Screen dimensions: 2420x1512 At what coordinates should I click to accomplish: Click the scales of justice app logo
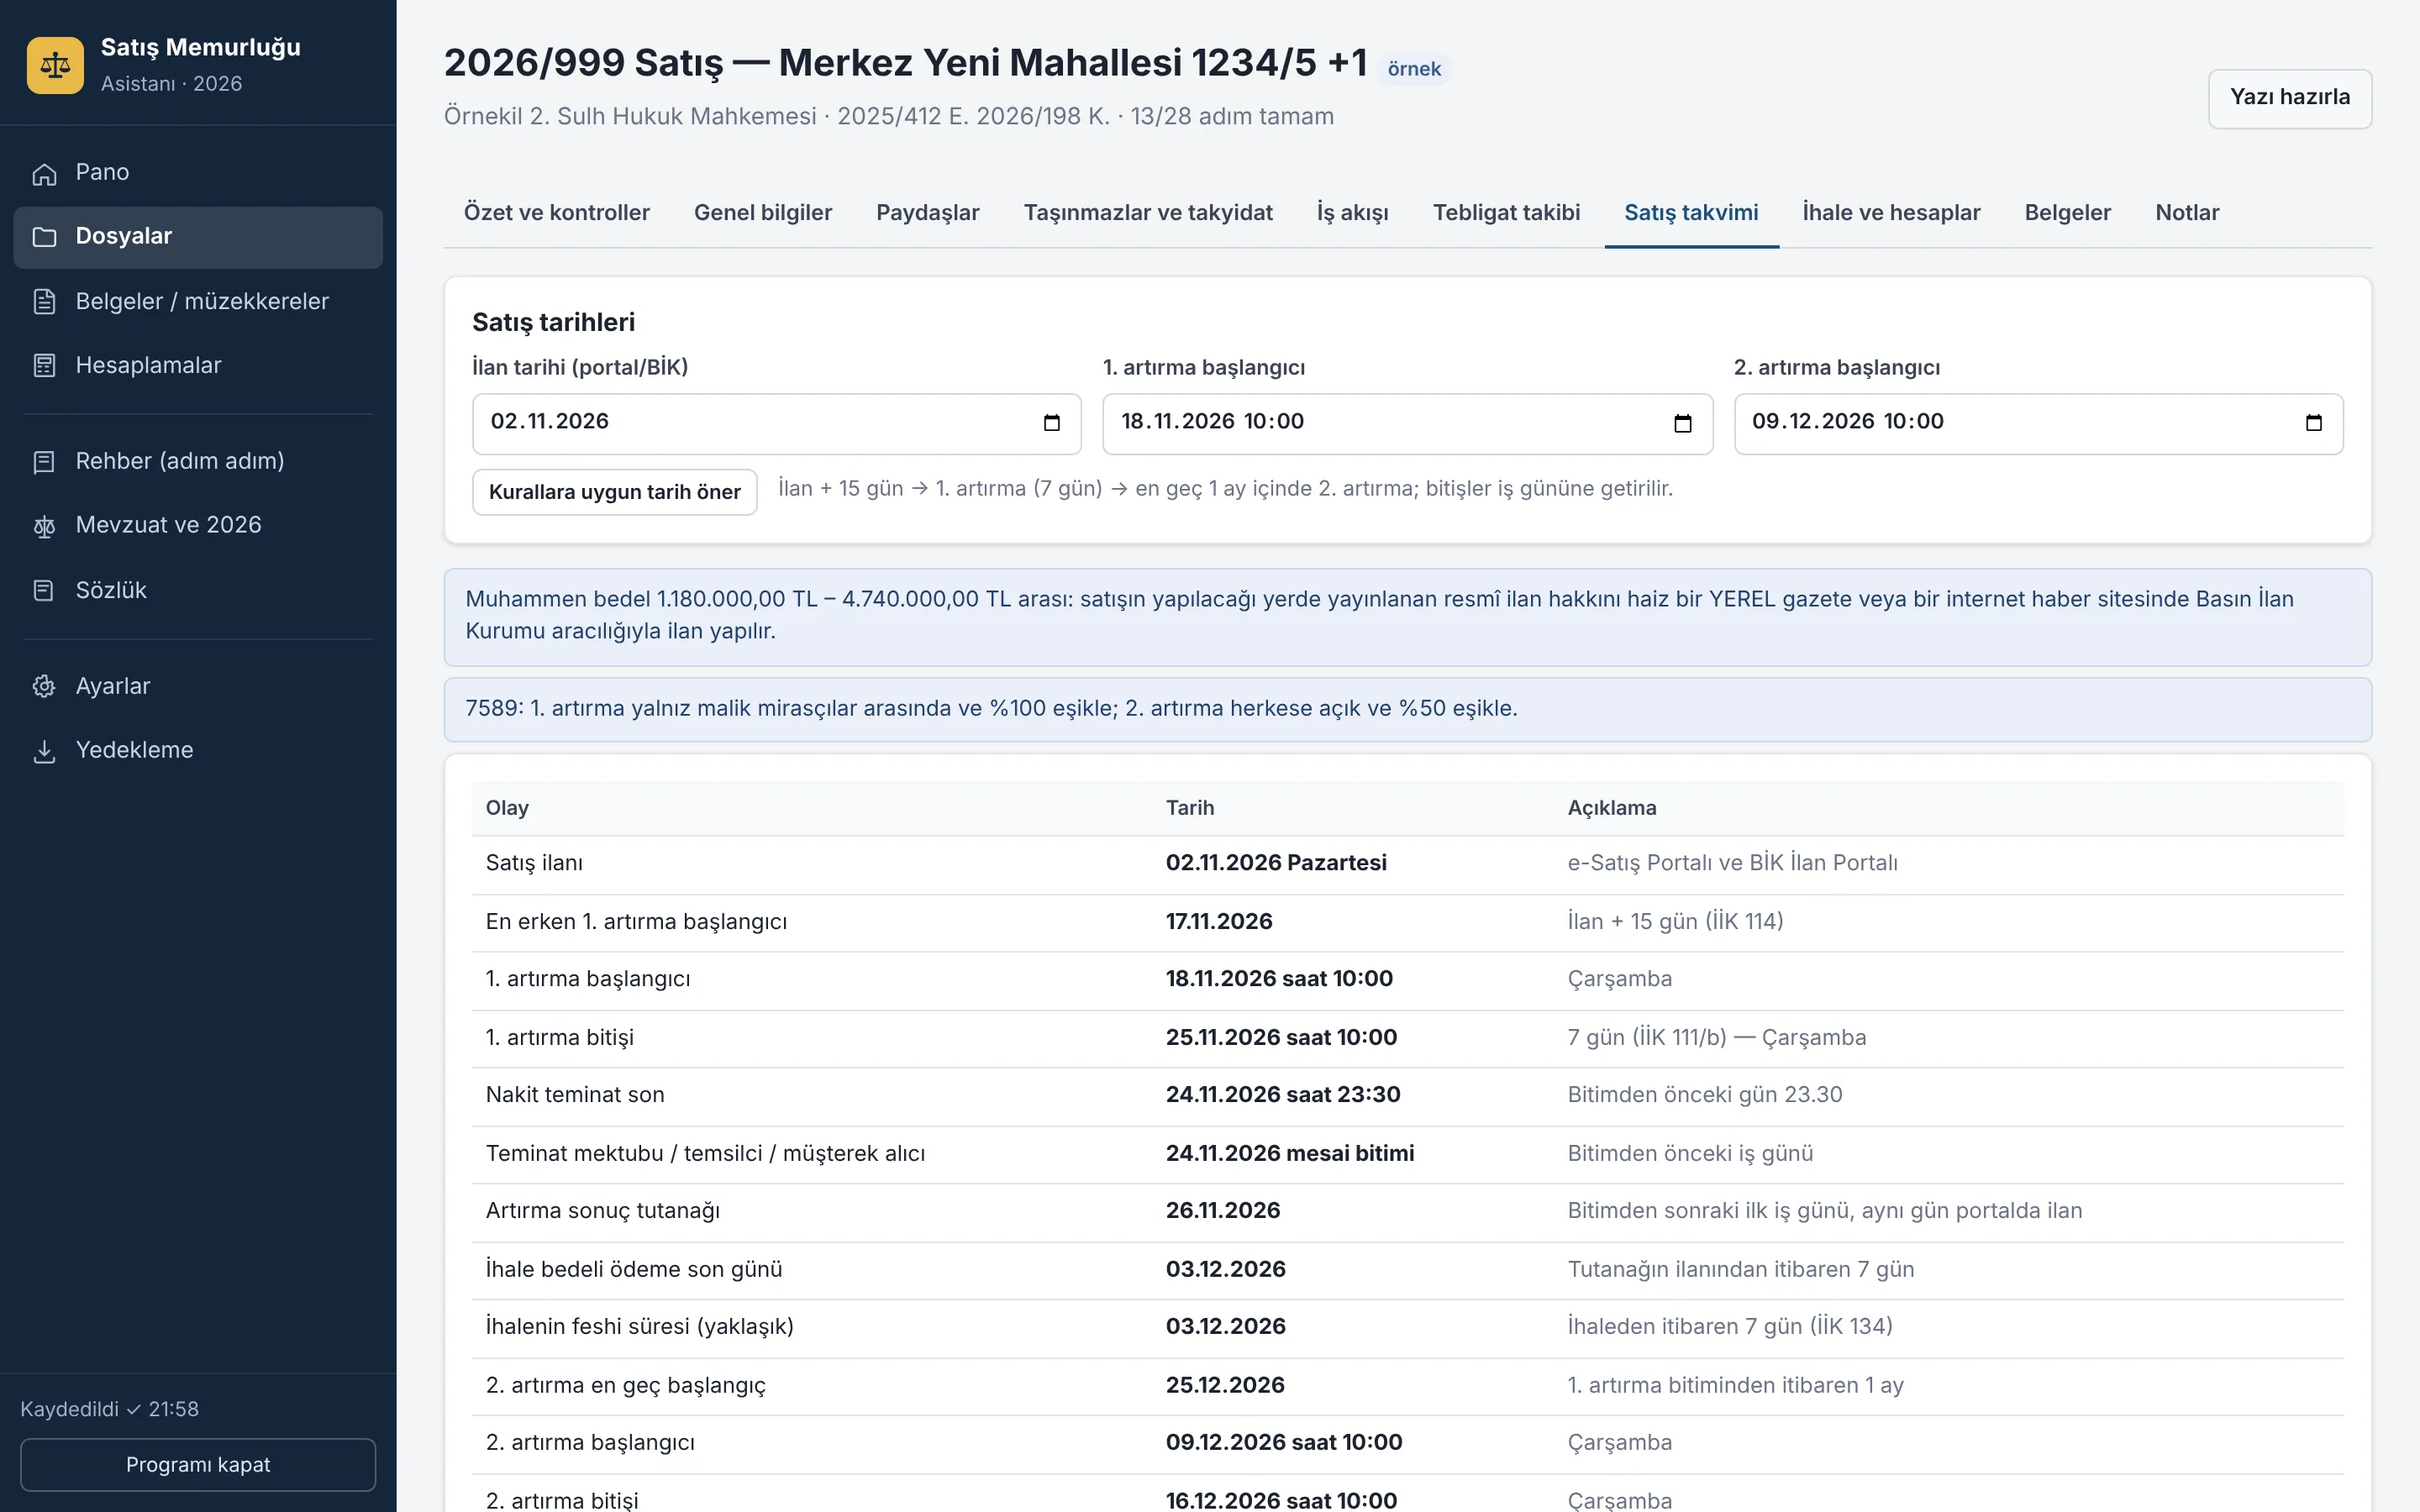[55, 65]
